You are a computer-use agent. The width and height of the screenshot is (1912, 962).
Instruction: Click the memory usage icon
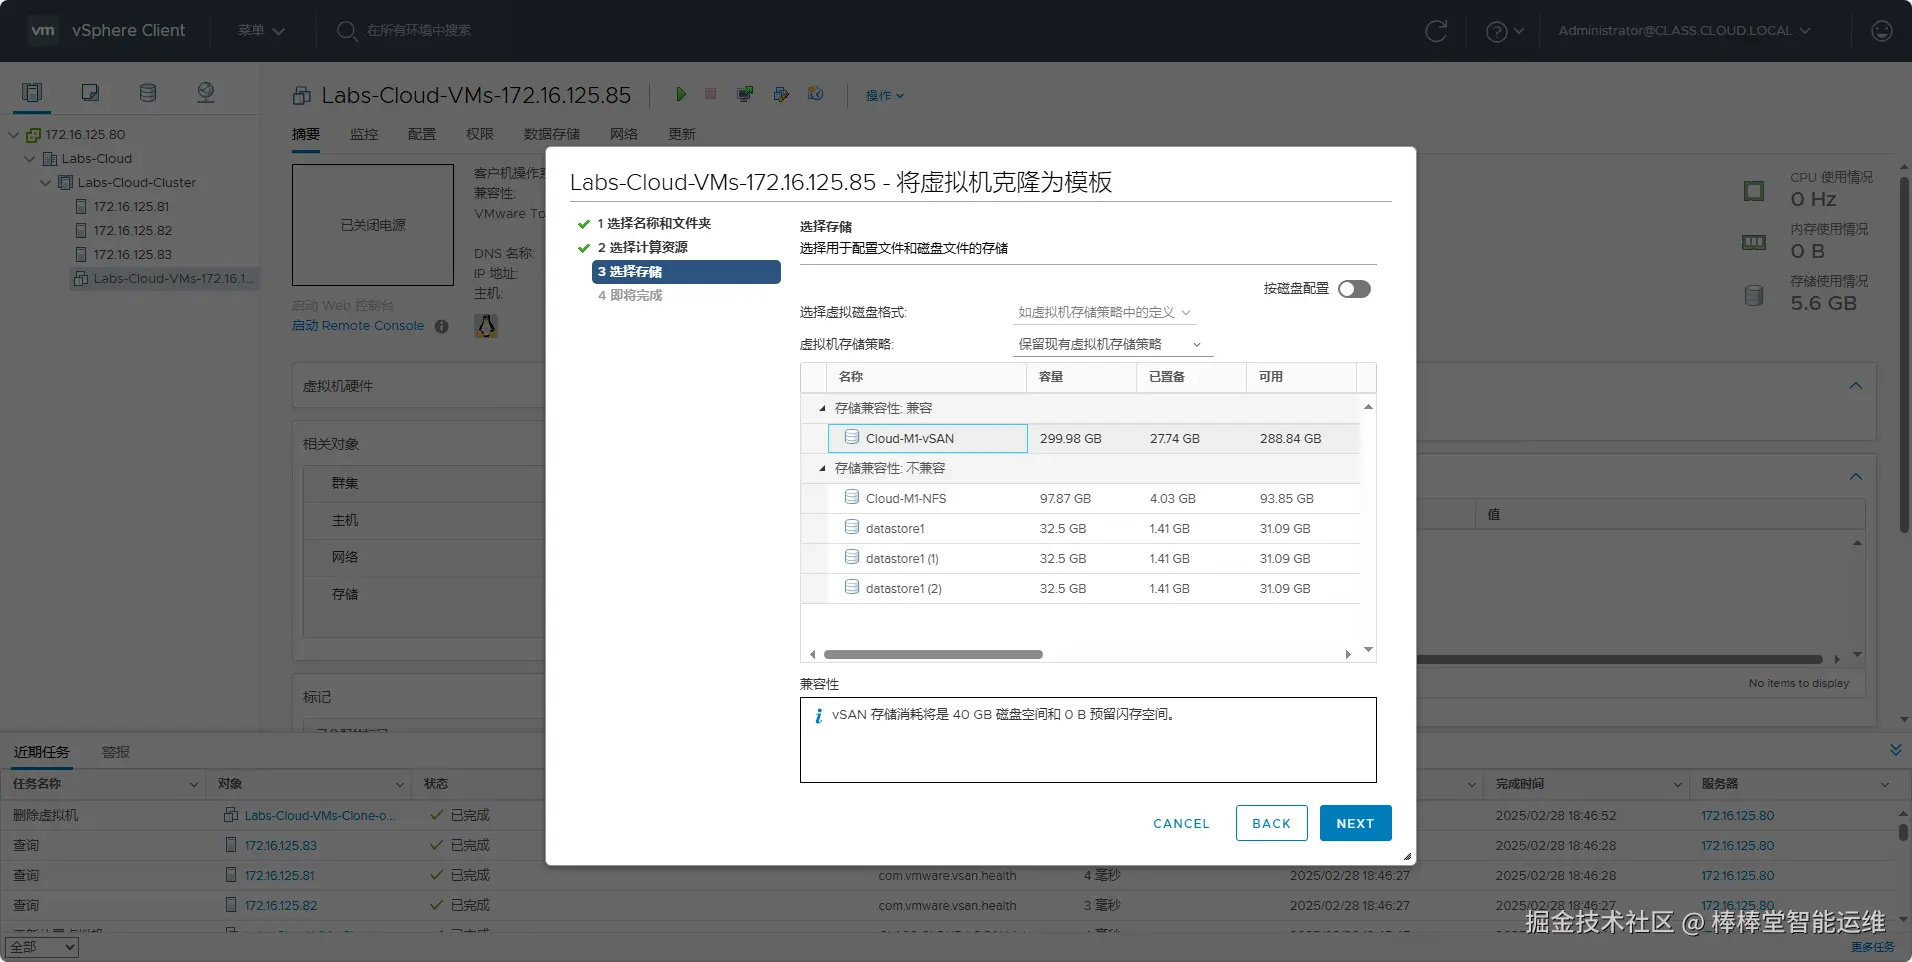[x=1754, y=242]
